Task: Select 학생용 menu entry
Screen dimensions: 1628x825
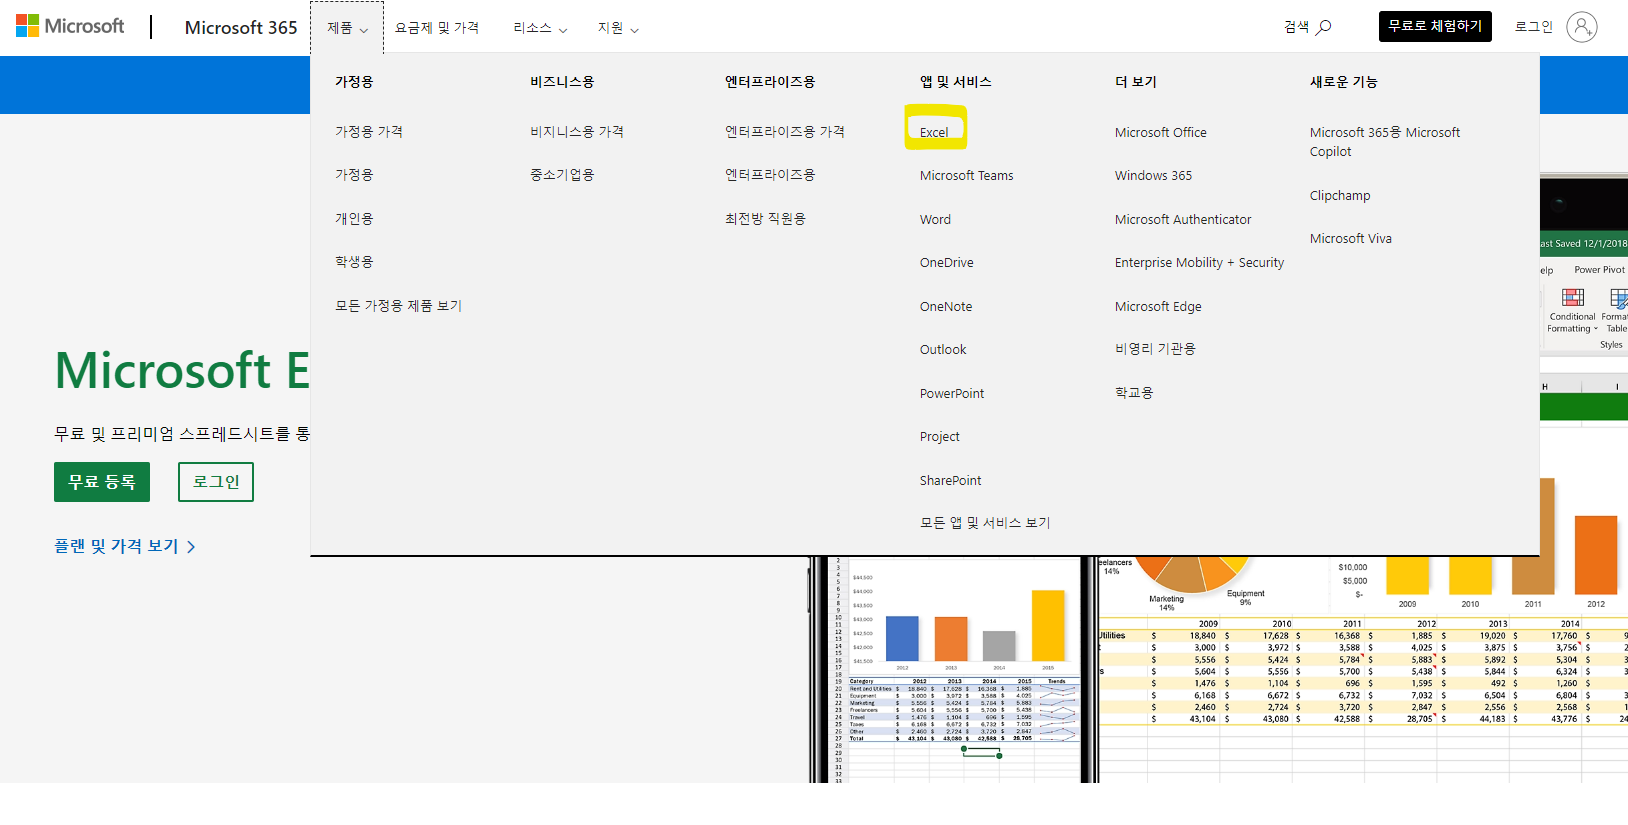Action: [x=354, y=262]
